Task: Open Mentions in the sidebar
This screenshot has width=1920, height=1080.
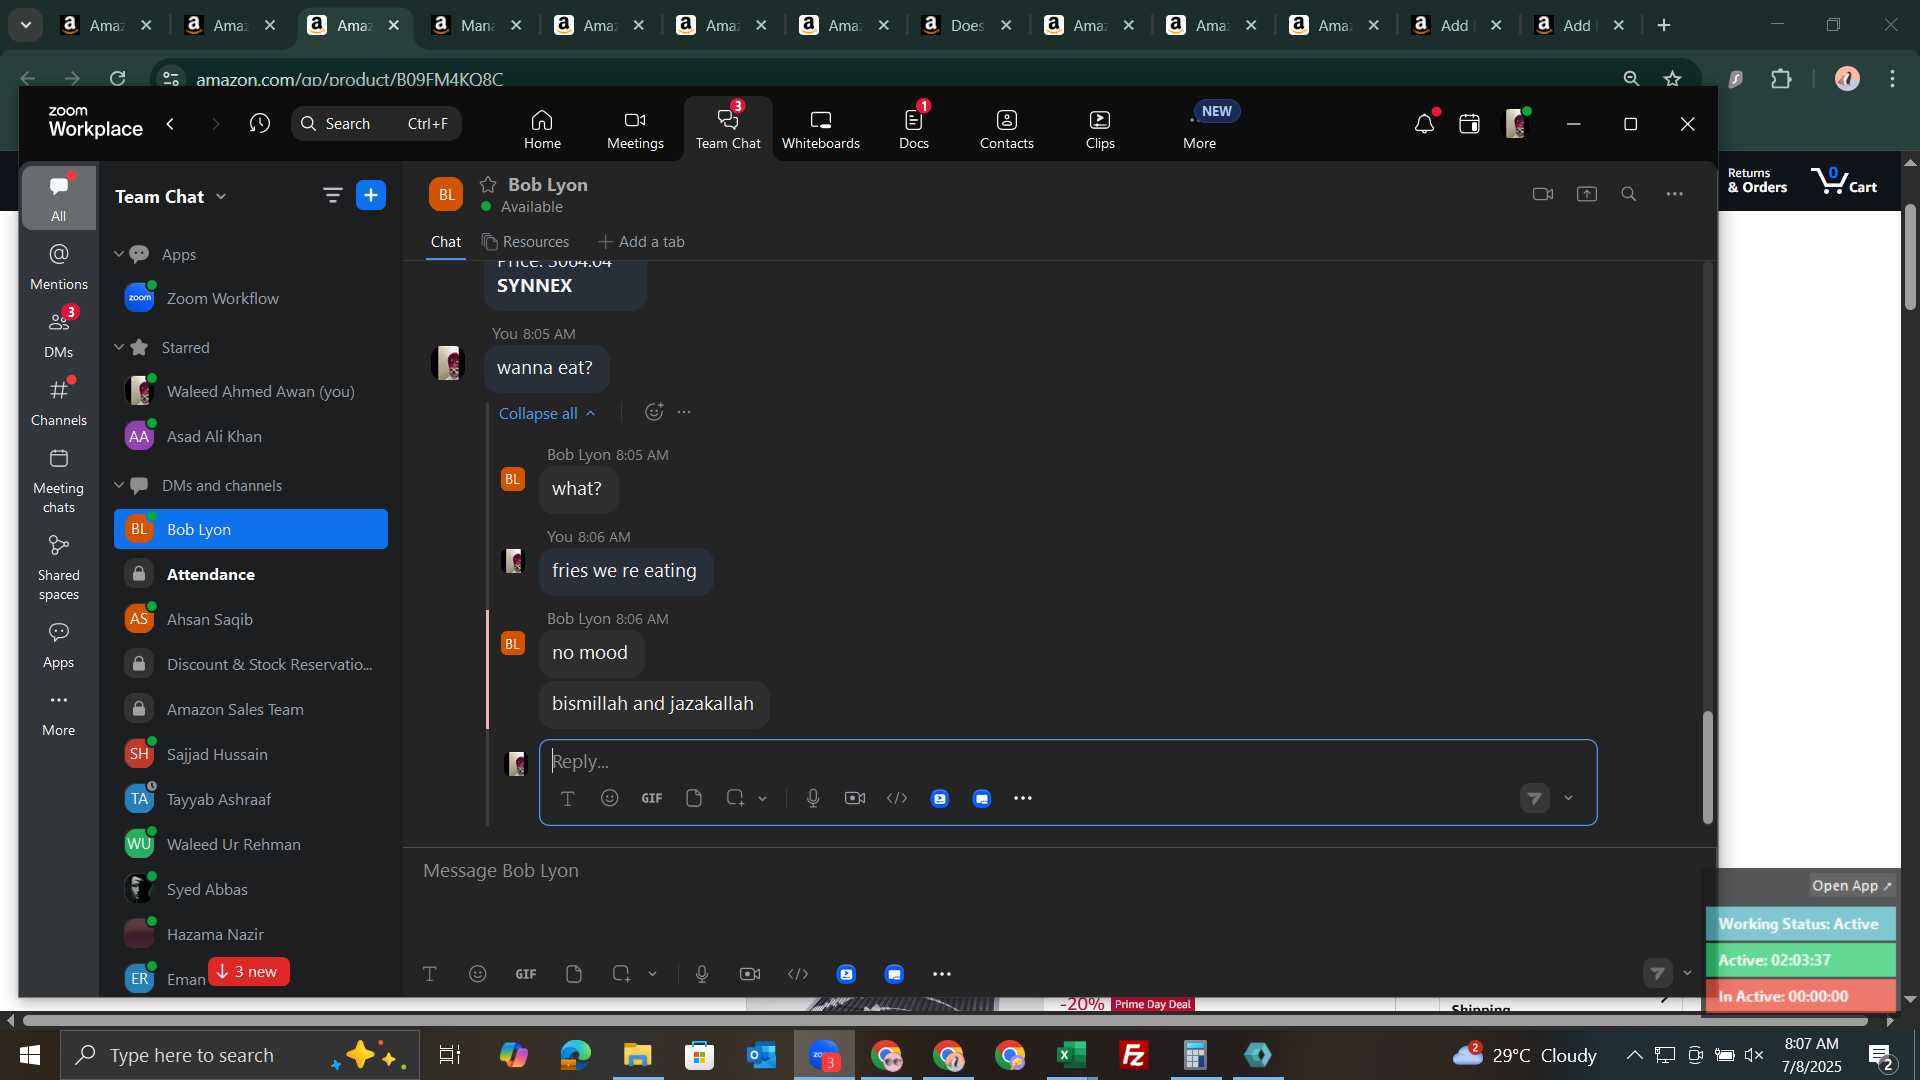Action: pyautogui.click(x=59, y=266)
